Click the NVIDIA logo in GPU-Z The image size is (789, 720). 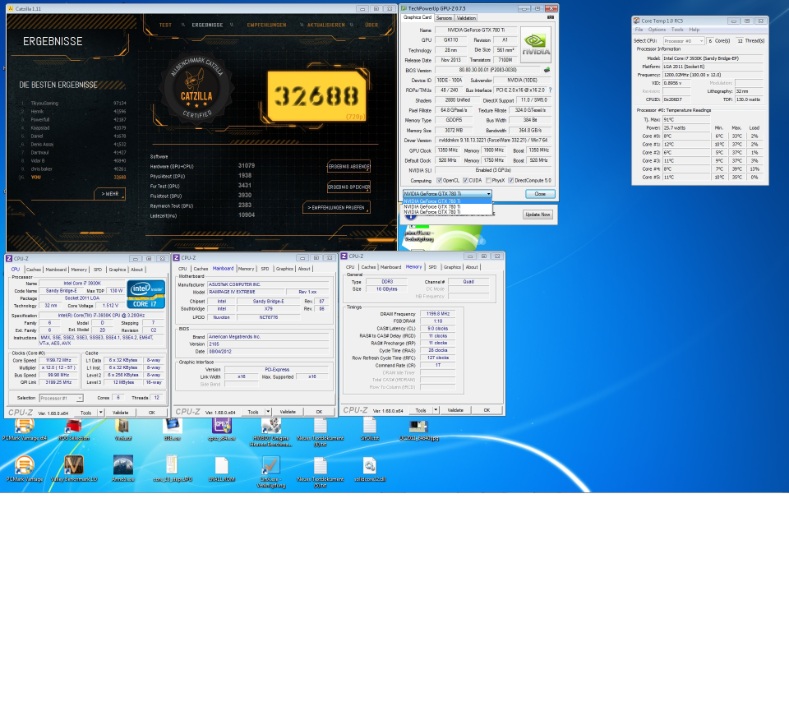535,44
